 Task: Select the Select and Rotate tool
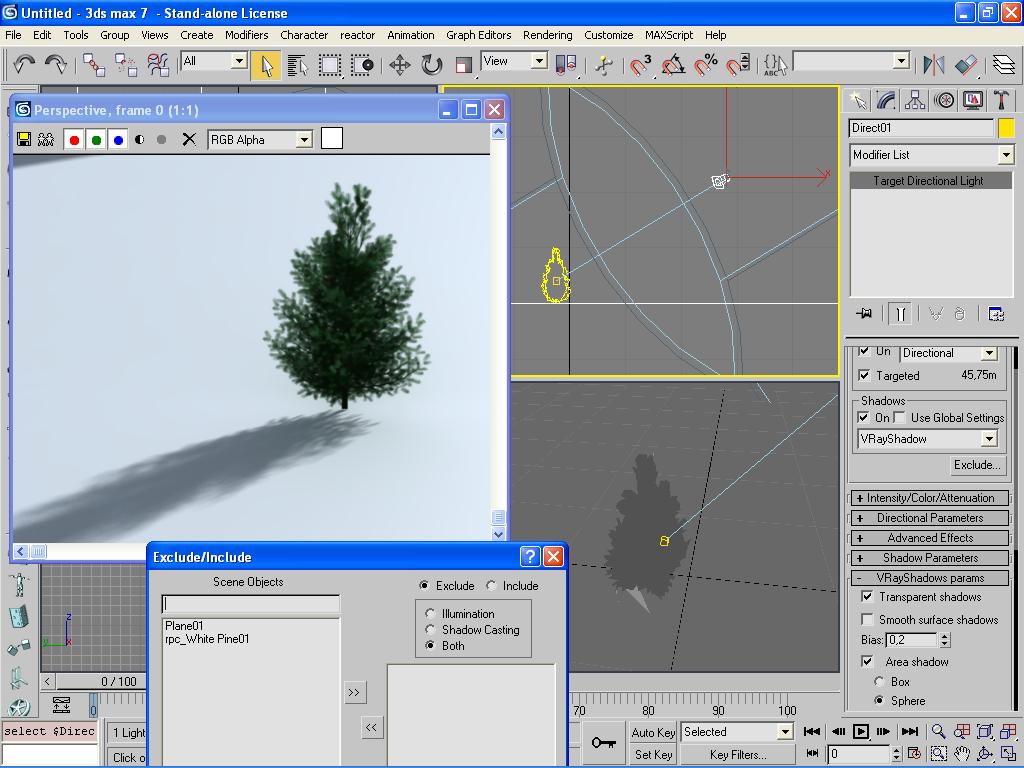pos(432,65)
